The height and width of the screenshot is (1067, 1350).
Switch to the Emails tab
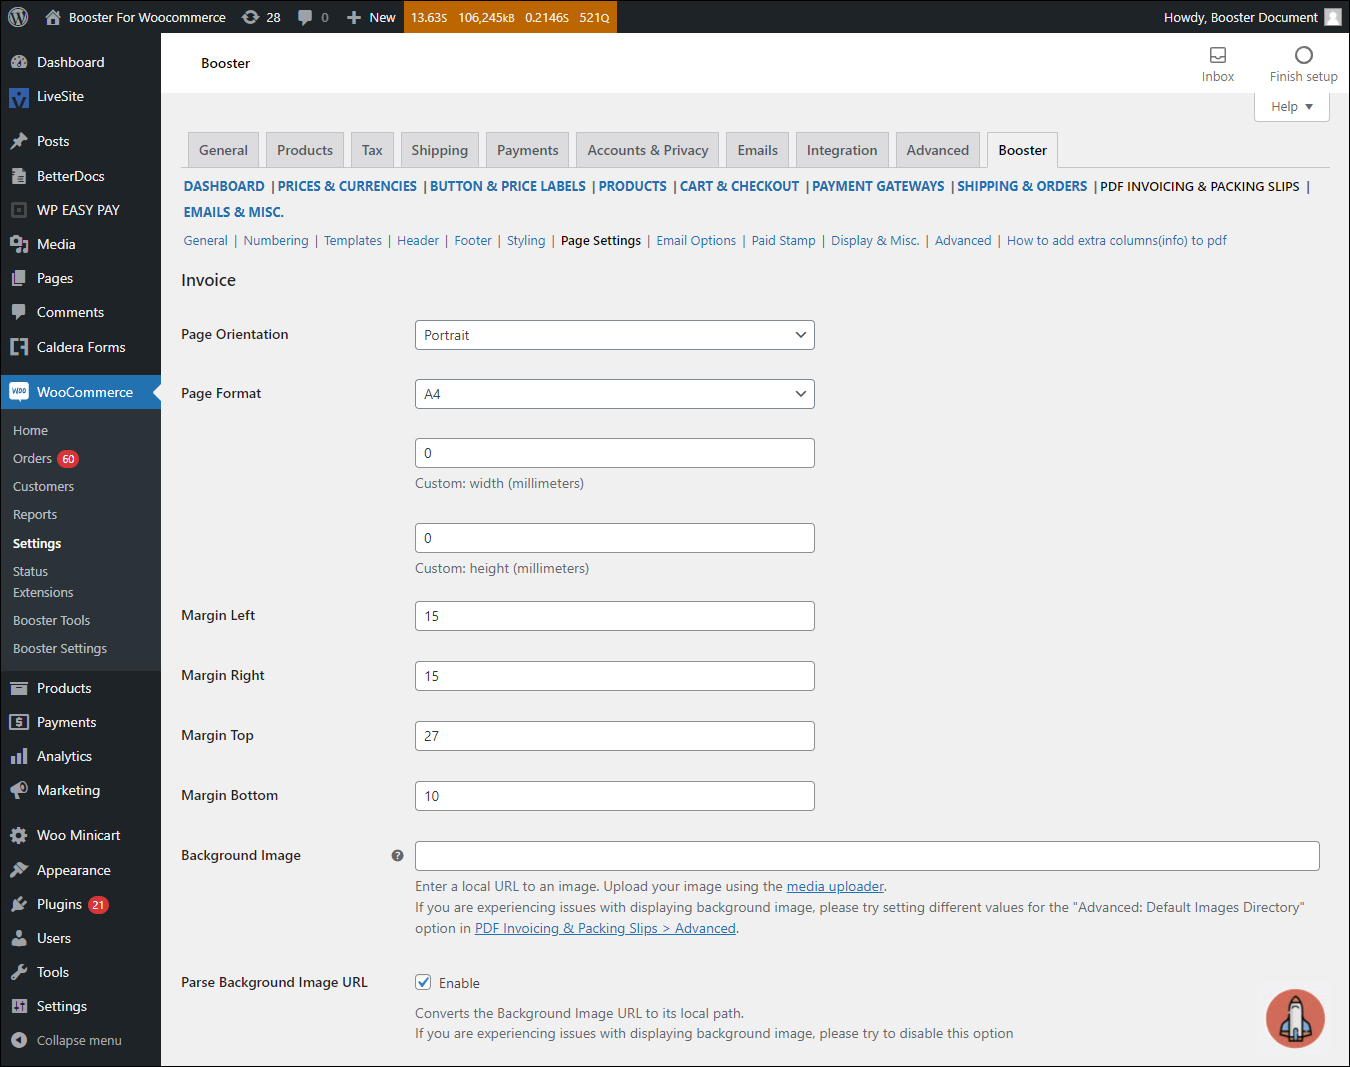click(x=758, y=150)
